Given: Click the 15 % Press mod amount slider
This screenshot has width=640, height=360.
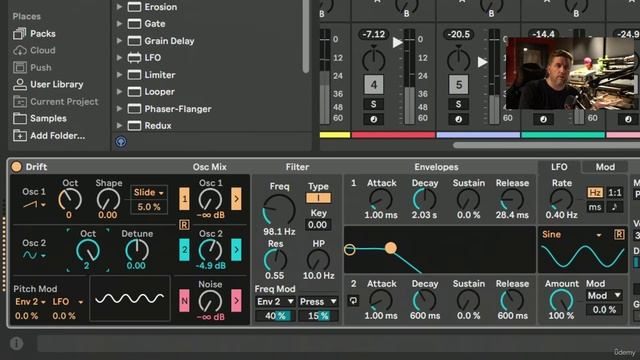Looking at the screenshot, I should pyautogui.click(x=318, y=316).
